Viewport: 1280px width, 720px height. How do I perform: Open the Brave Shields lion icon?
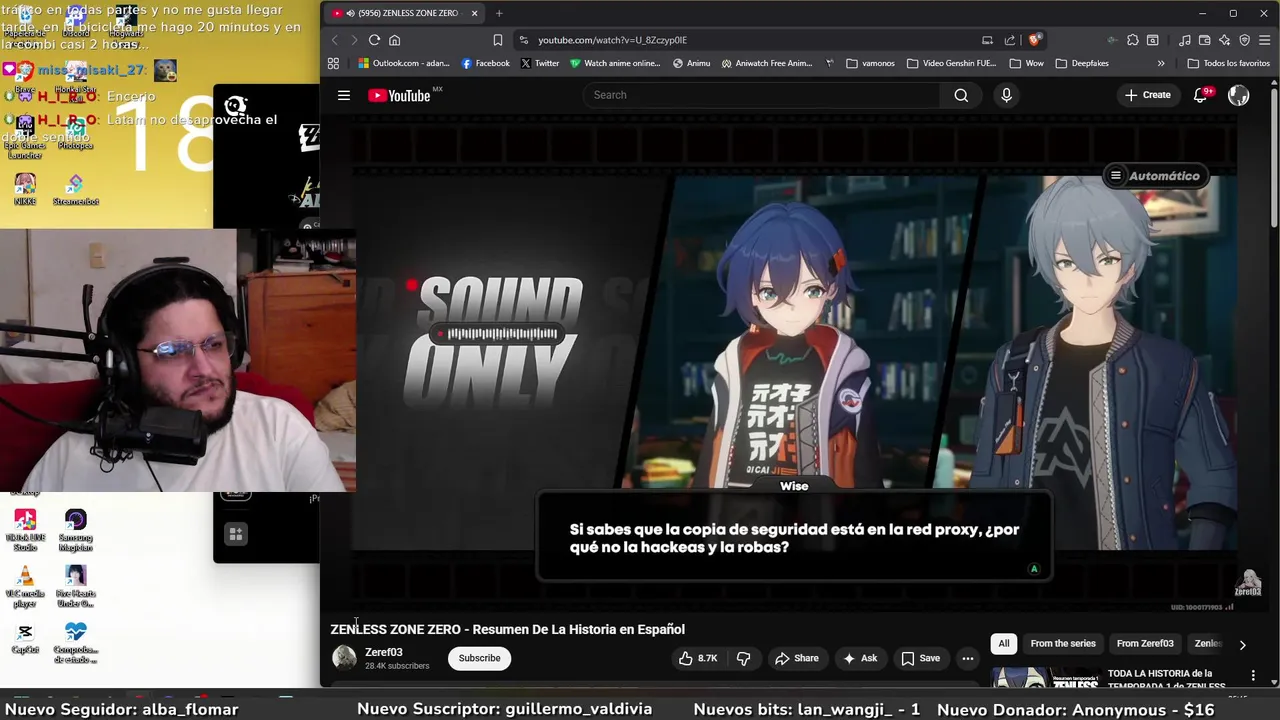tap(1034, 40)
